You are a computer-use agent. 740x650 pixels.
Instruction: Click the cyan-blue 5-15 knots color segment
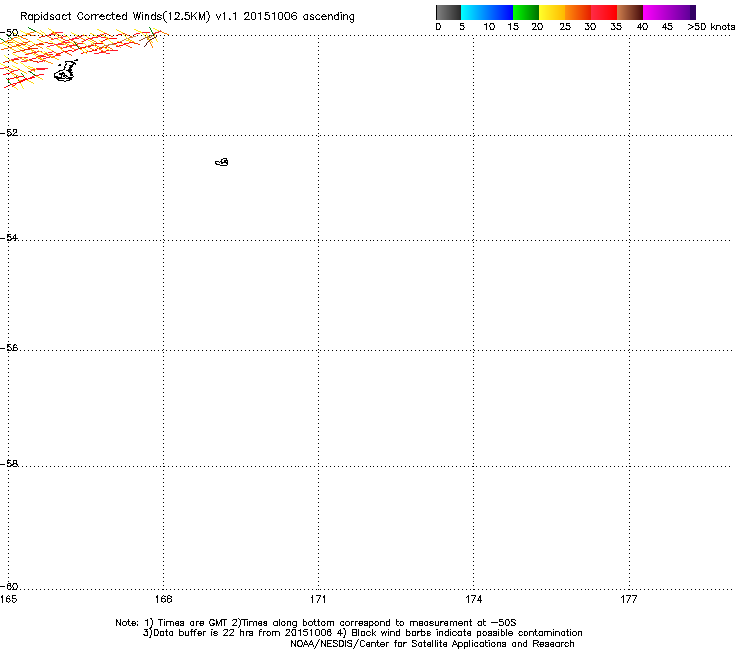point(487,12)
